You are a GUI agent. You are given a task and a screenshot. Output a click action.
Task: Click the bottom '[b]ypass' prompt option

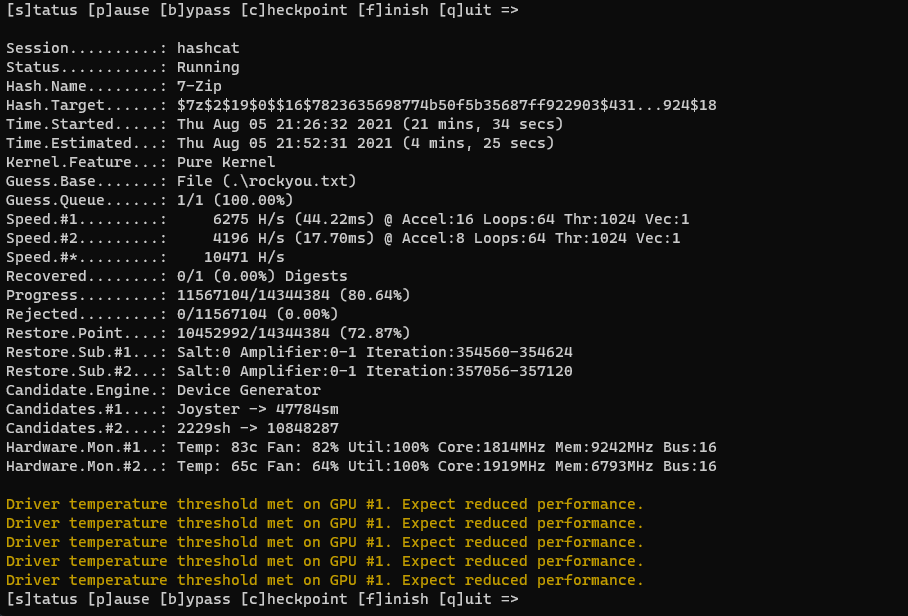[x=195, y=599]
